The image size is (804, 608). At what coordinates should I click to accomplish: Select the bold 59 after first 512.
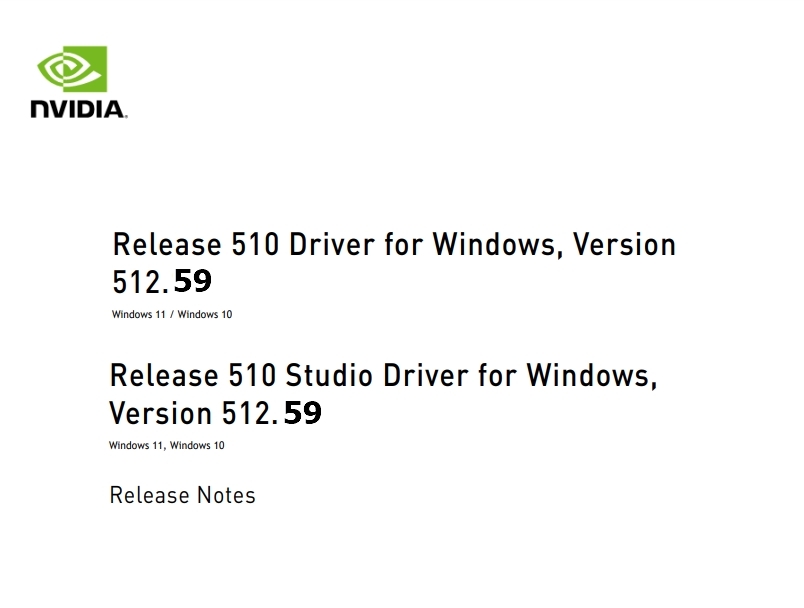pos(193,281)
